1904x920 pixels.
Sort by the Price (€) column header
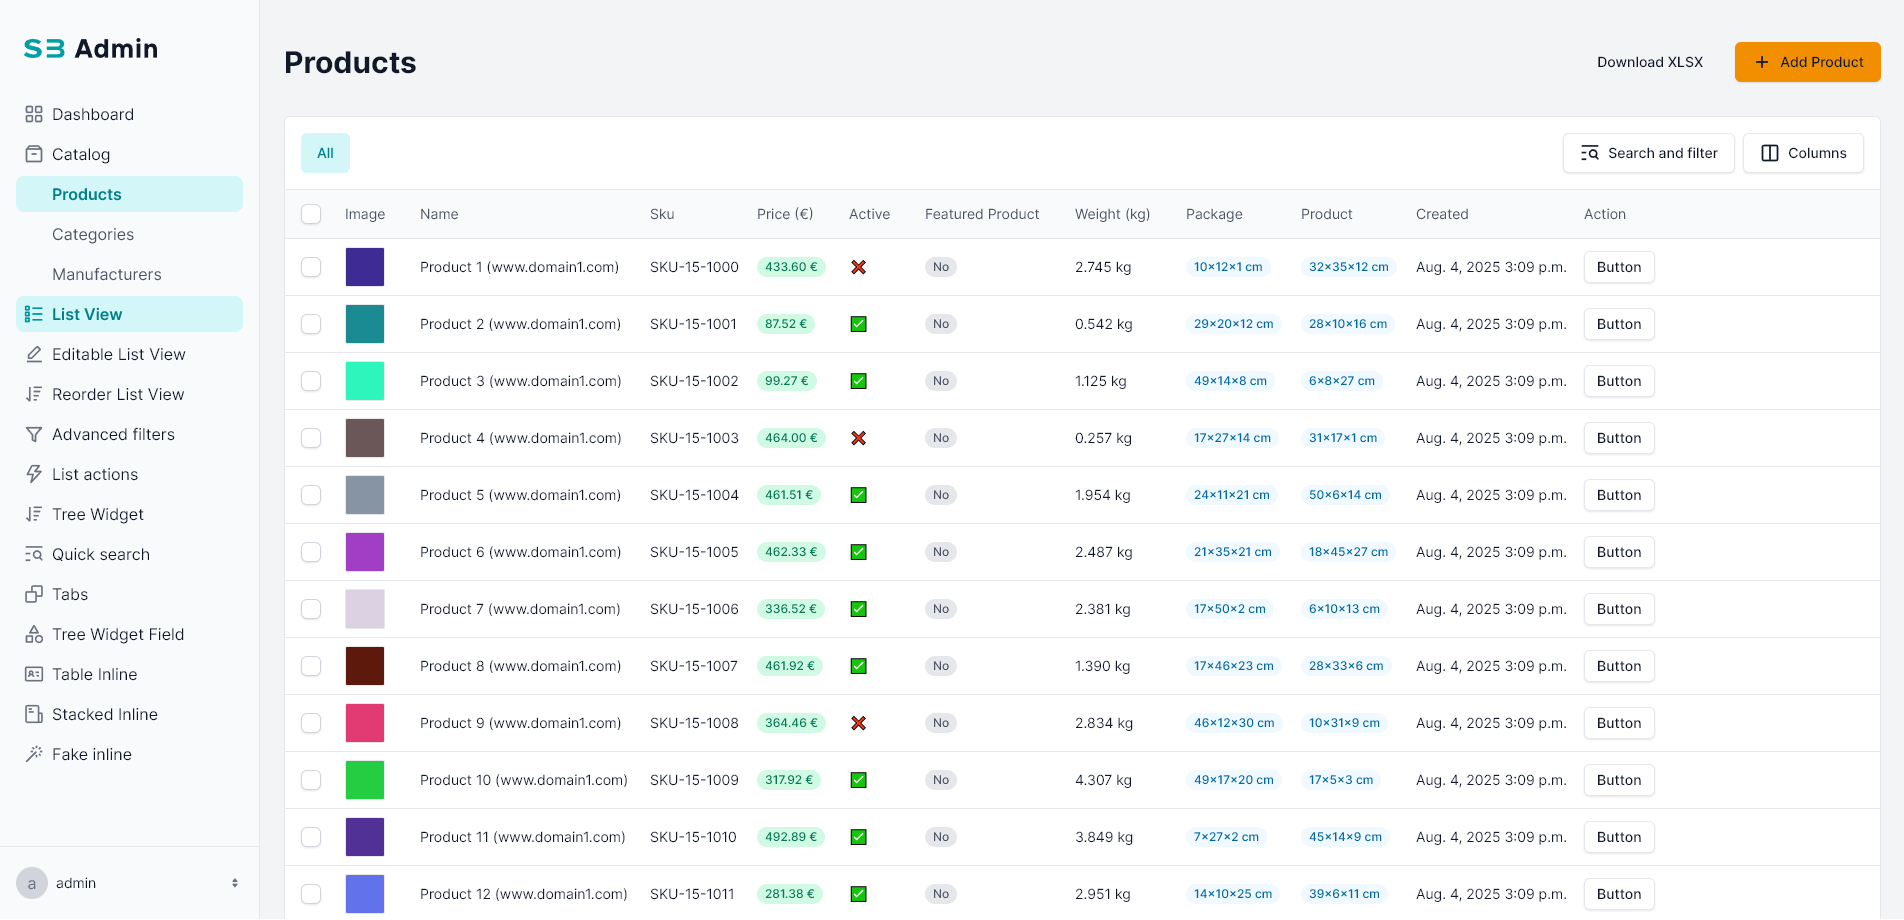coord(784,214)
